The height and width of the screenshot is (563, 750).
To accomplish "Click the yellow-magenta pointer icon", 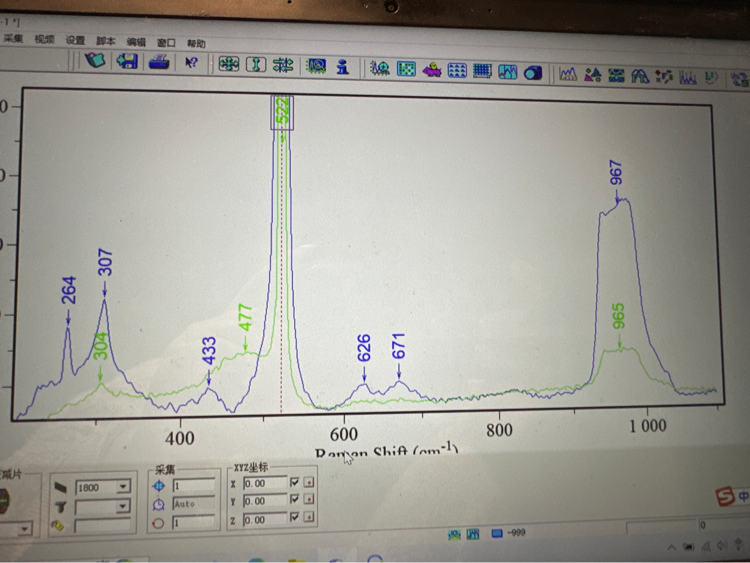I will point(432,70).
